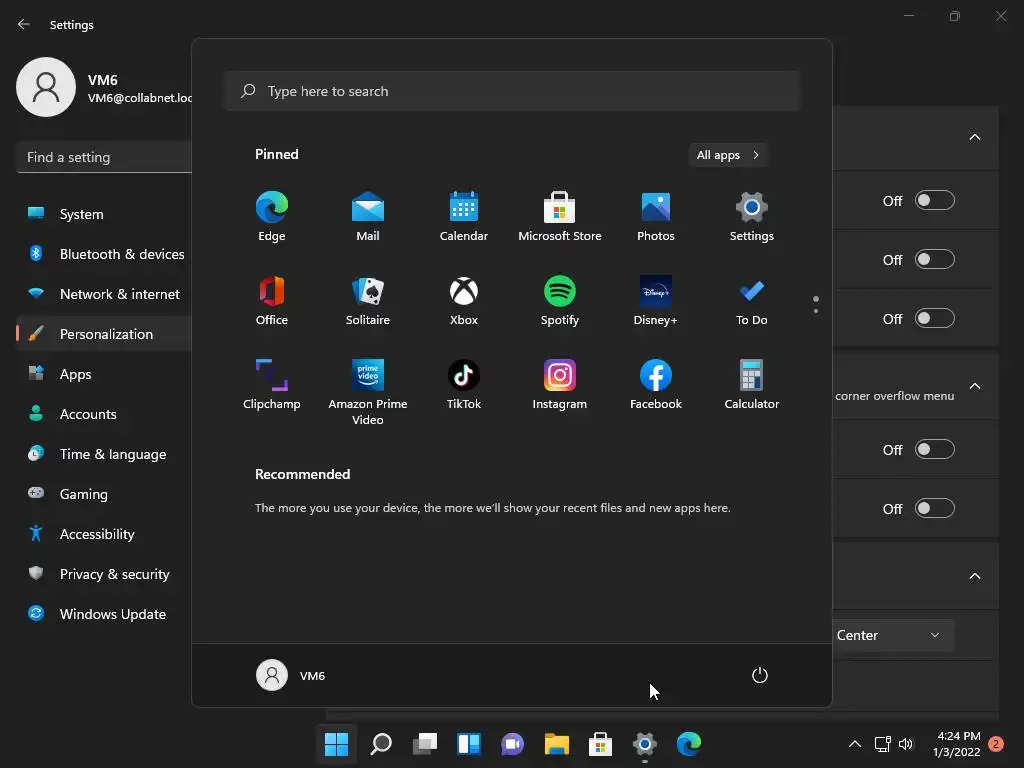The width and height of the screenshot is (1024, 768).
Task: Collapse the section above the Center dropdown
Action: point(974,576)
